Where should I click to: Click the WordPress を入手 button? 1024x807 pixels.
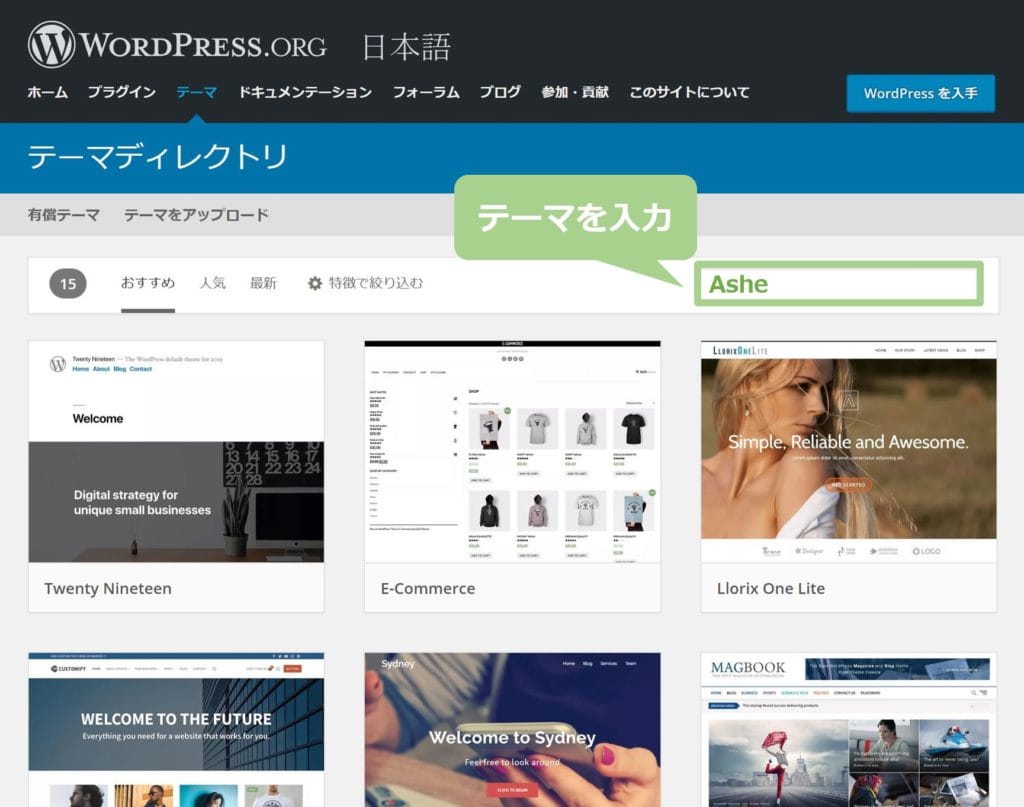tap(921, 93)
